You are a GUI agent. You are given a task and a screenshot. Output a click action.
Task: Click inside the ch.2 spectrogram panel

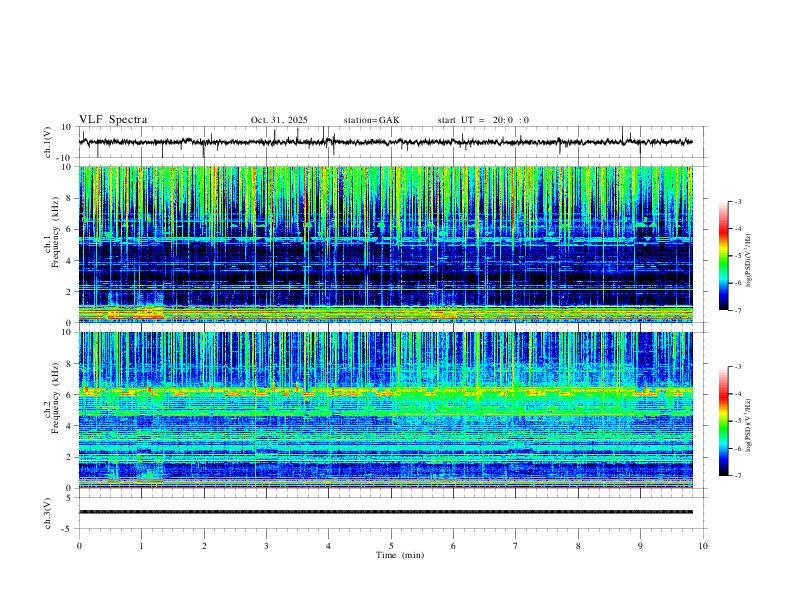click(386, 410)
